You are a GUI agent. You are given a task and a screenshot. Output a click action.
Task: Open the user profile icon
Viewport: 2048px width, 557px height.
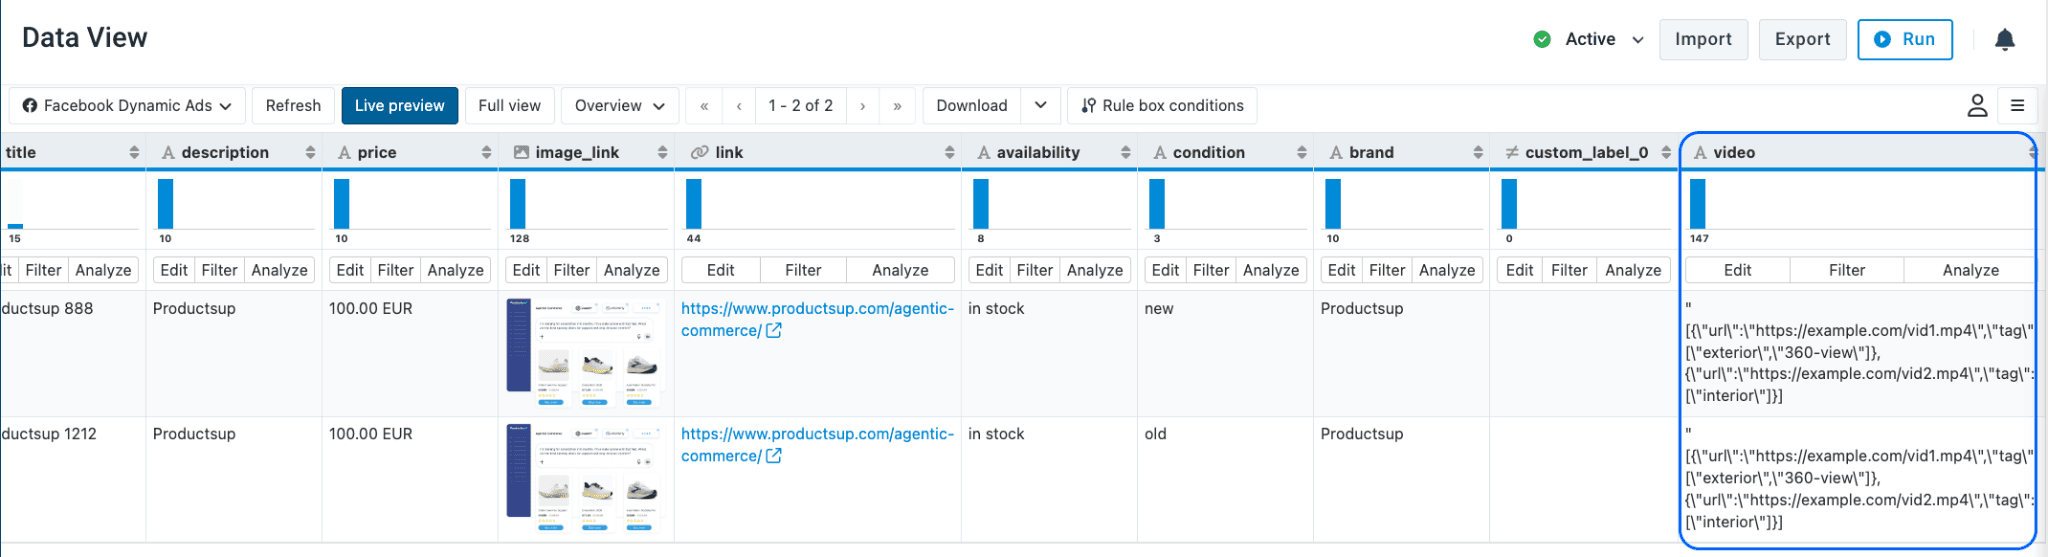point(1977,106)
